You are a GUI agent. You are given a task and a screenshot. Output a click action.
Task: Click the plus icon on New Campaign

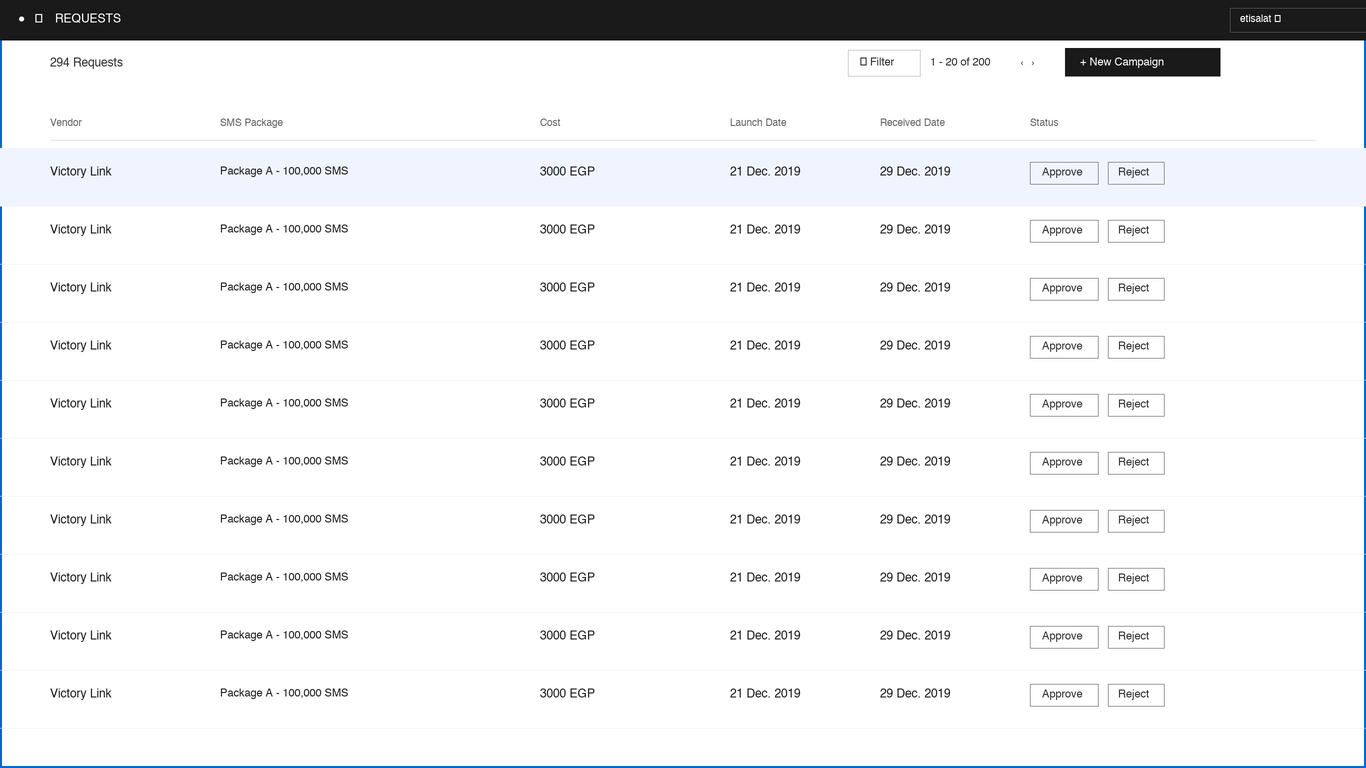pos(1084,62)
